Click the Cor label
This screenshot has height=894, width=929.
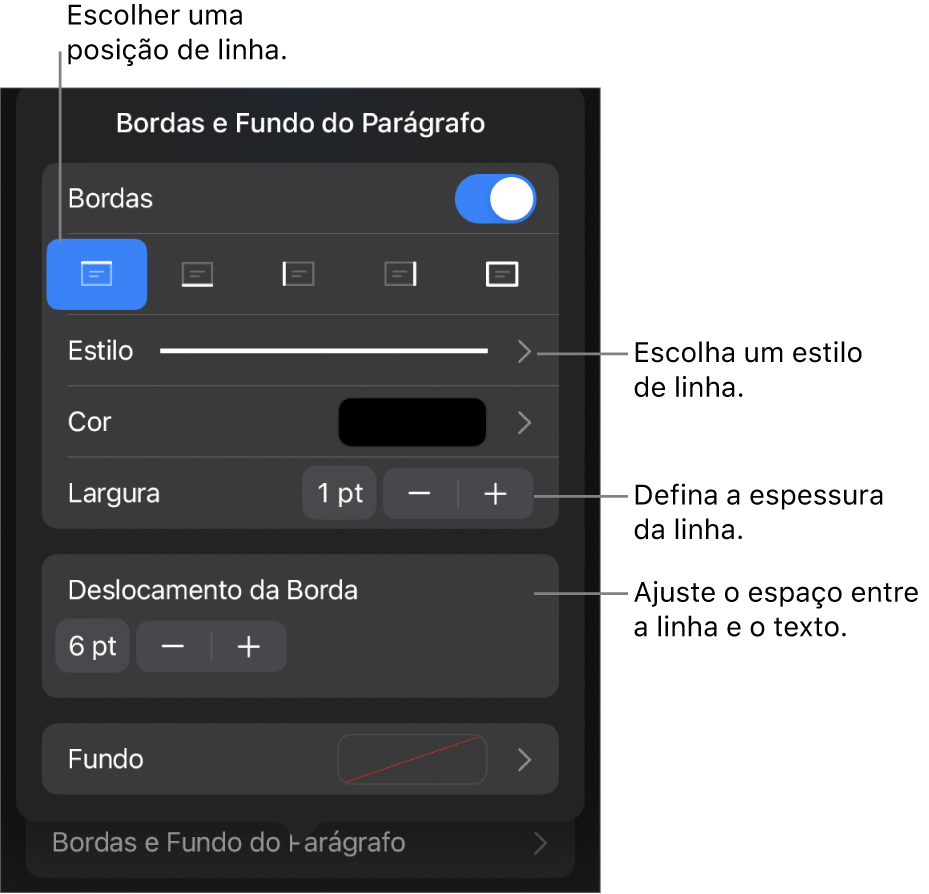89,422
